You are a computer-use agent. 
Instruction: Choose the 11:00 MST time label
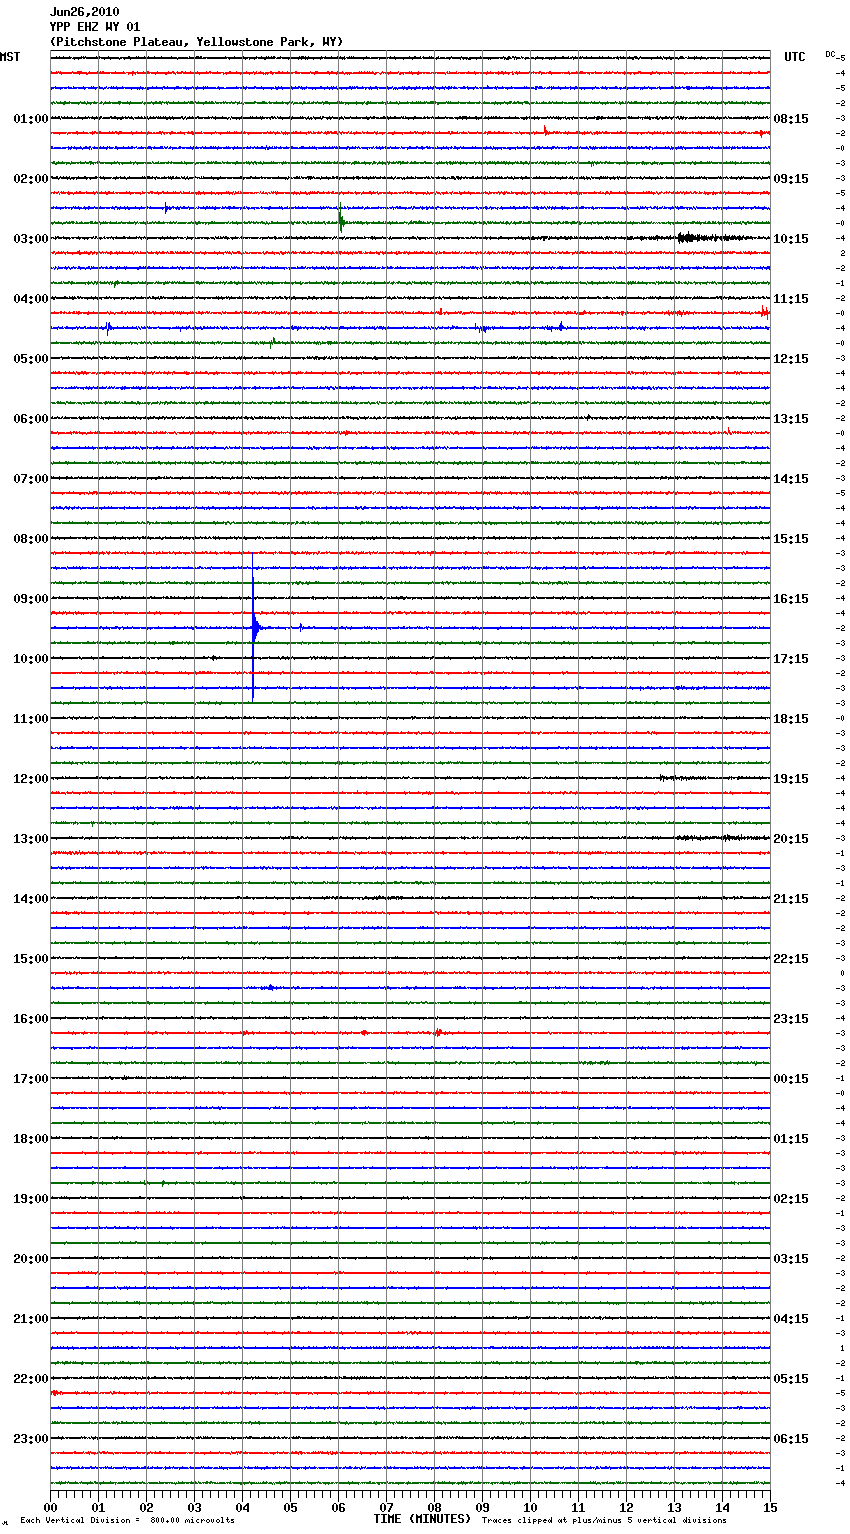coord(30,719)
